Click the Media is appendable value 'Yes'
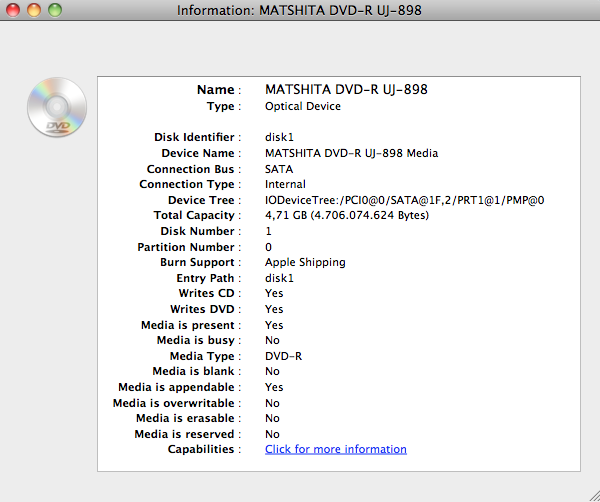The height and width of the screenshot is (502, 600). coord(274,387)
